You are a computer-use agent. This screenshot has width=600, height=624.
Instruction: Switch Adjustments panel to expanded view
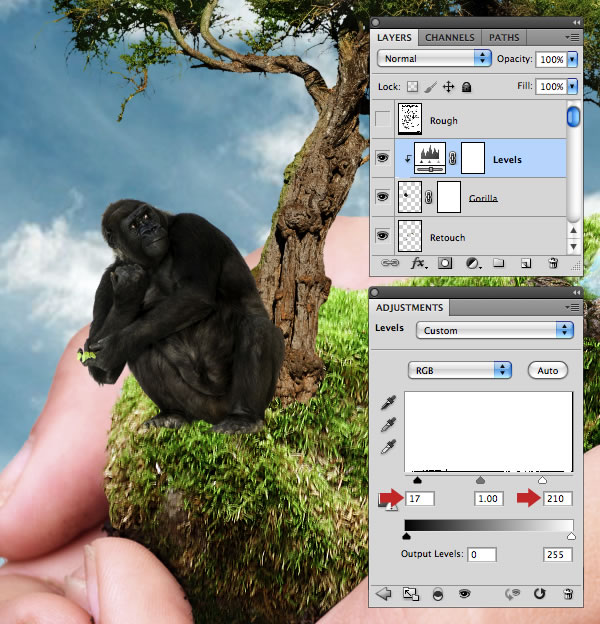411,594
